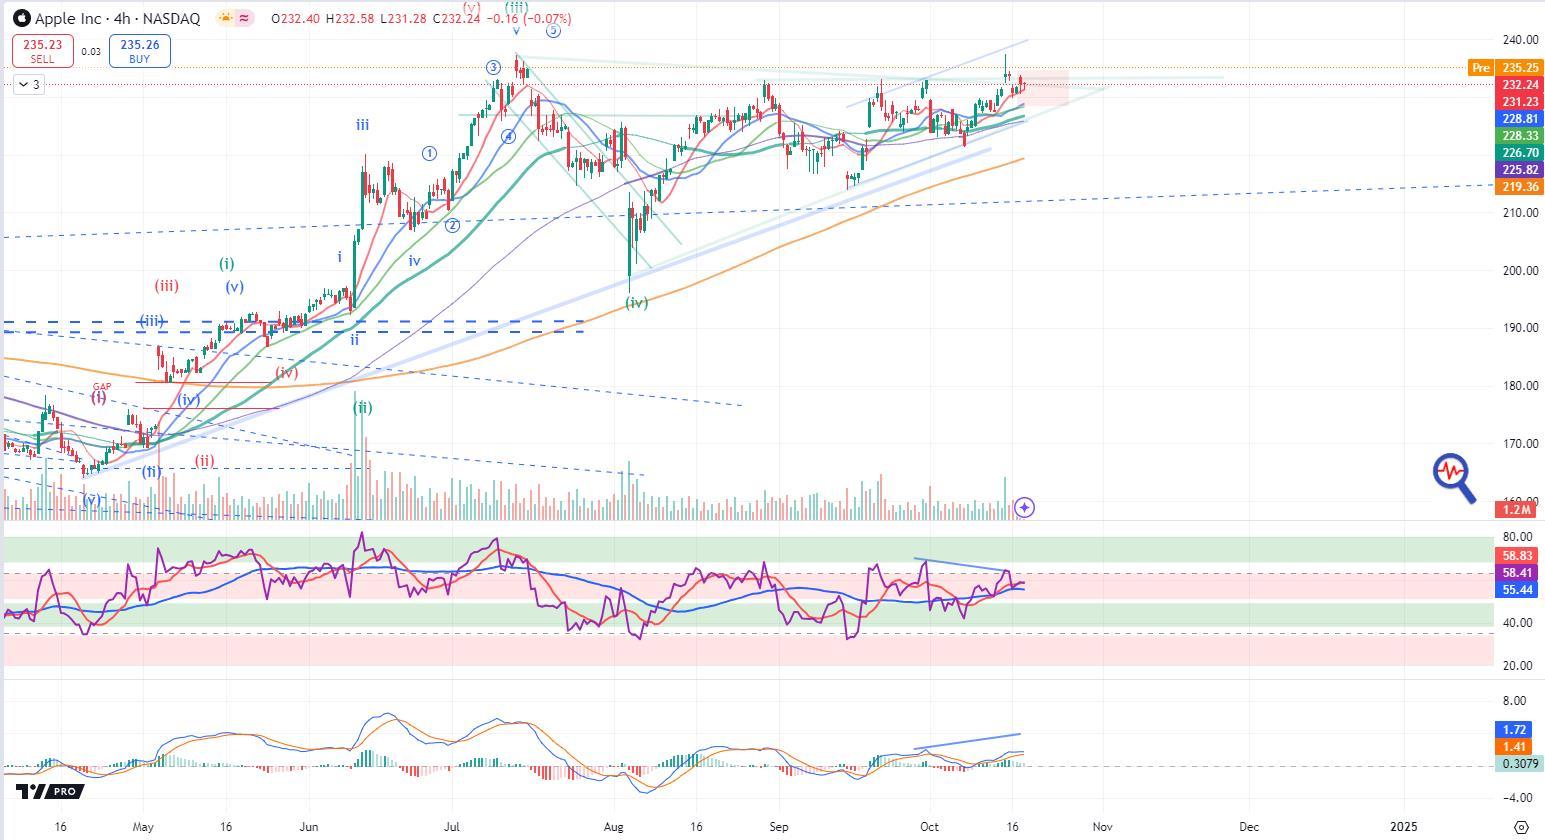Screen dimensions: 1545x840
Task: Click the Oct label on time axis
Action: (x=930, y=827)
